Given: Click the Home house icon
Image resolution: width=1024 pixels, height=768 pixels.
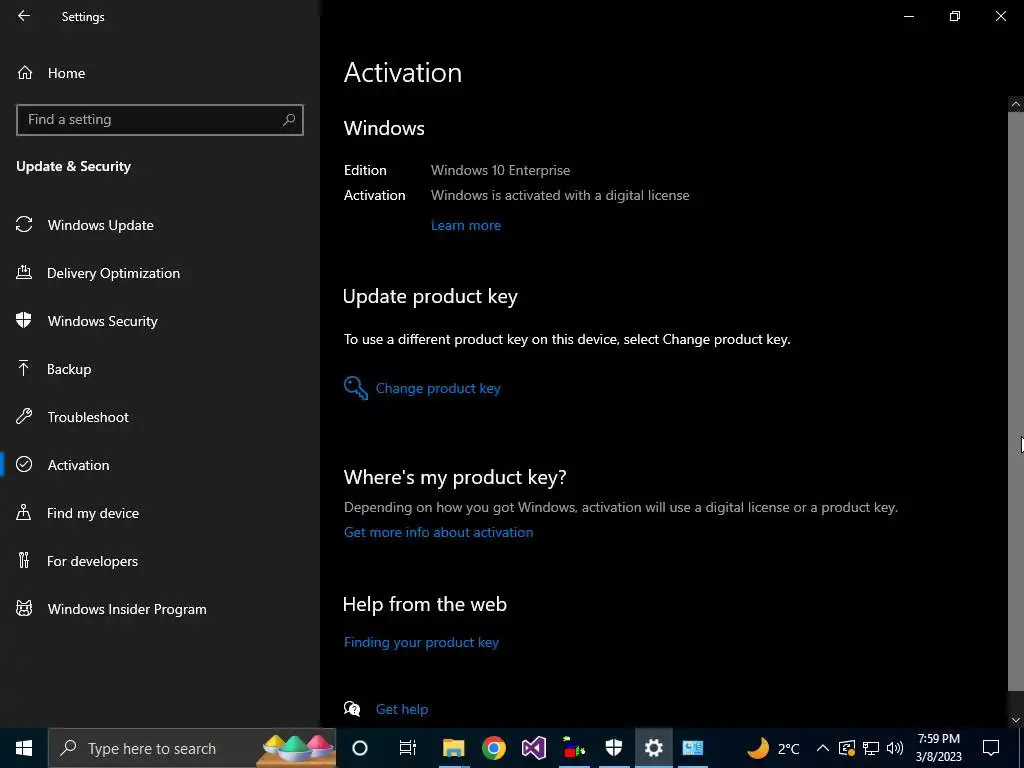Looking at the screenshot, I should (x=25, y=72).
